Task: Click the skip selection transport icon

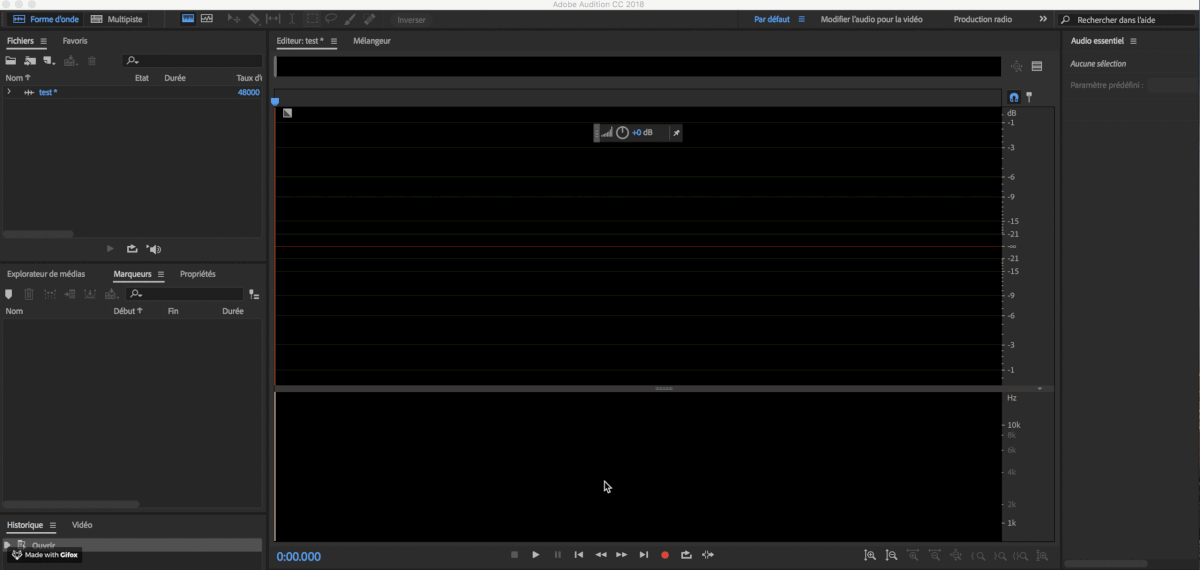Action: point(708,555)
